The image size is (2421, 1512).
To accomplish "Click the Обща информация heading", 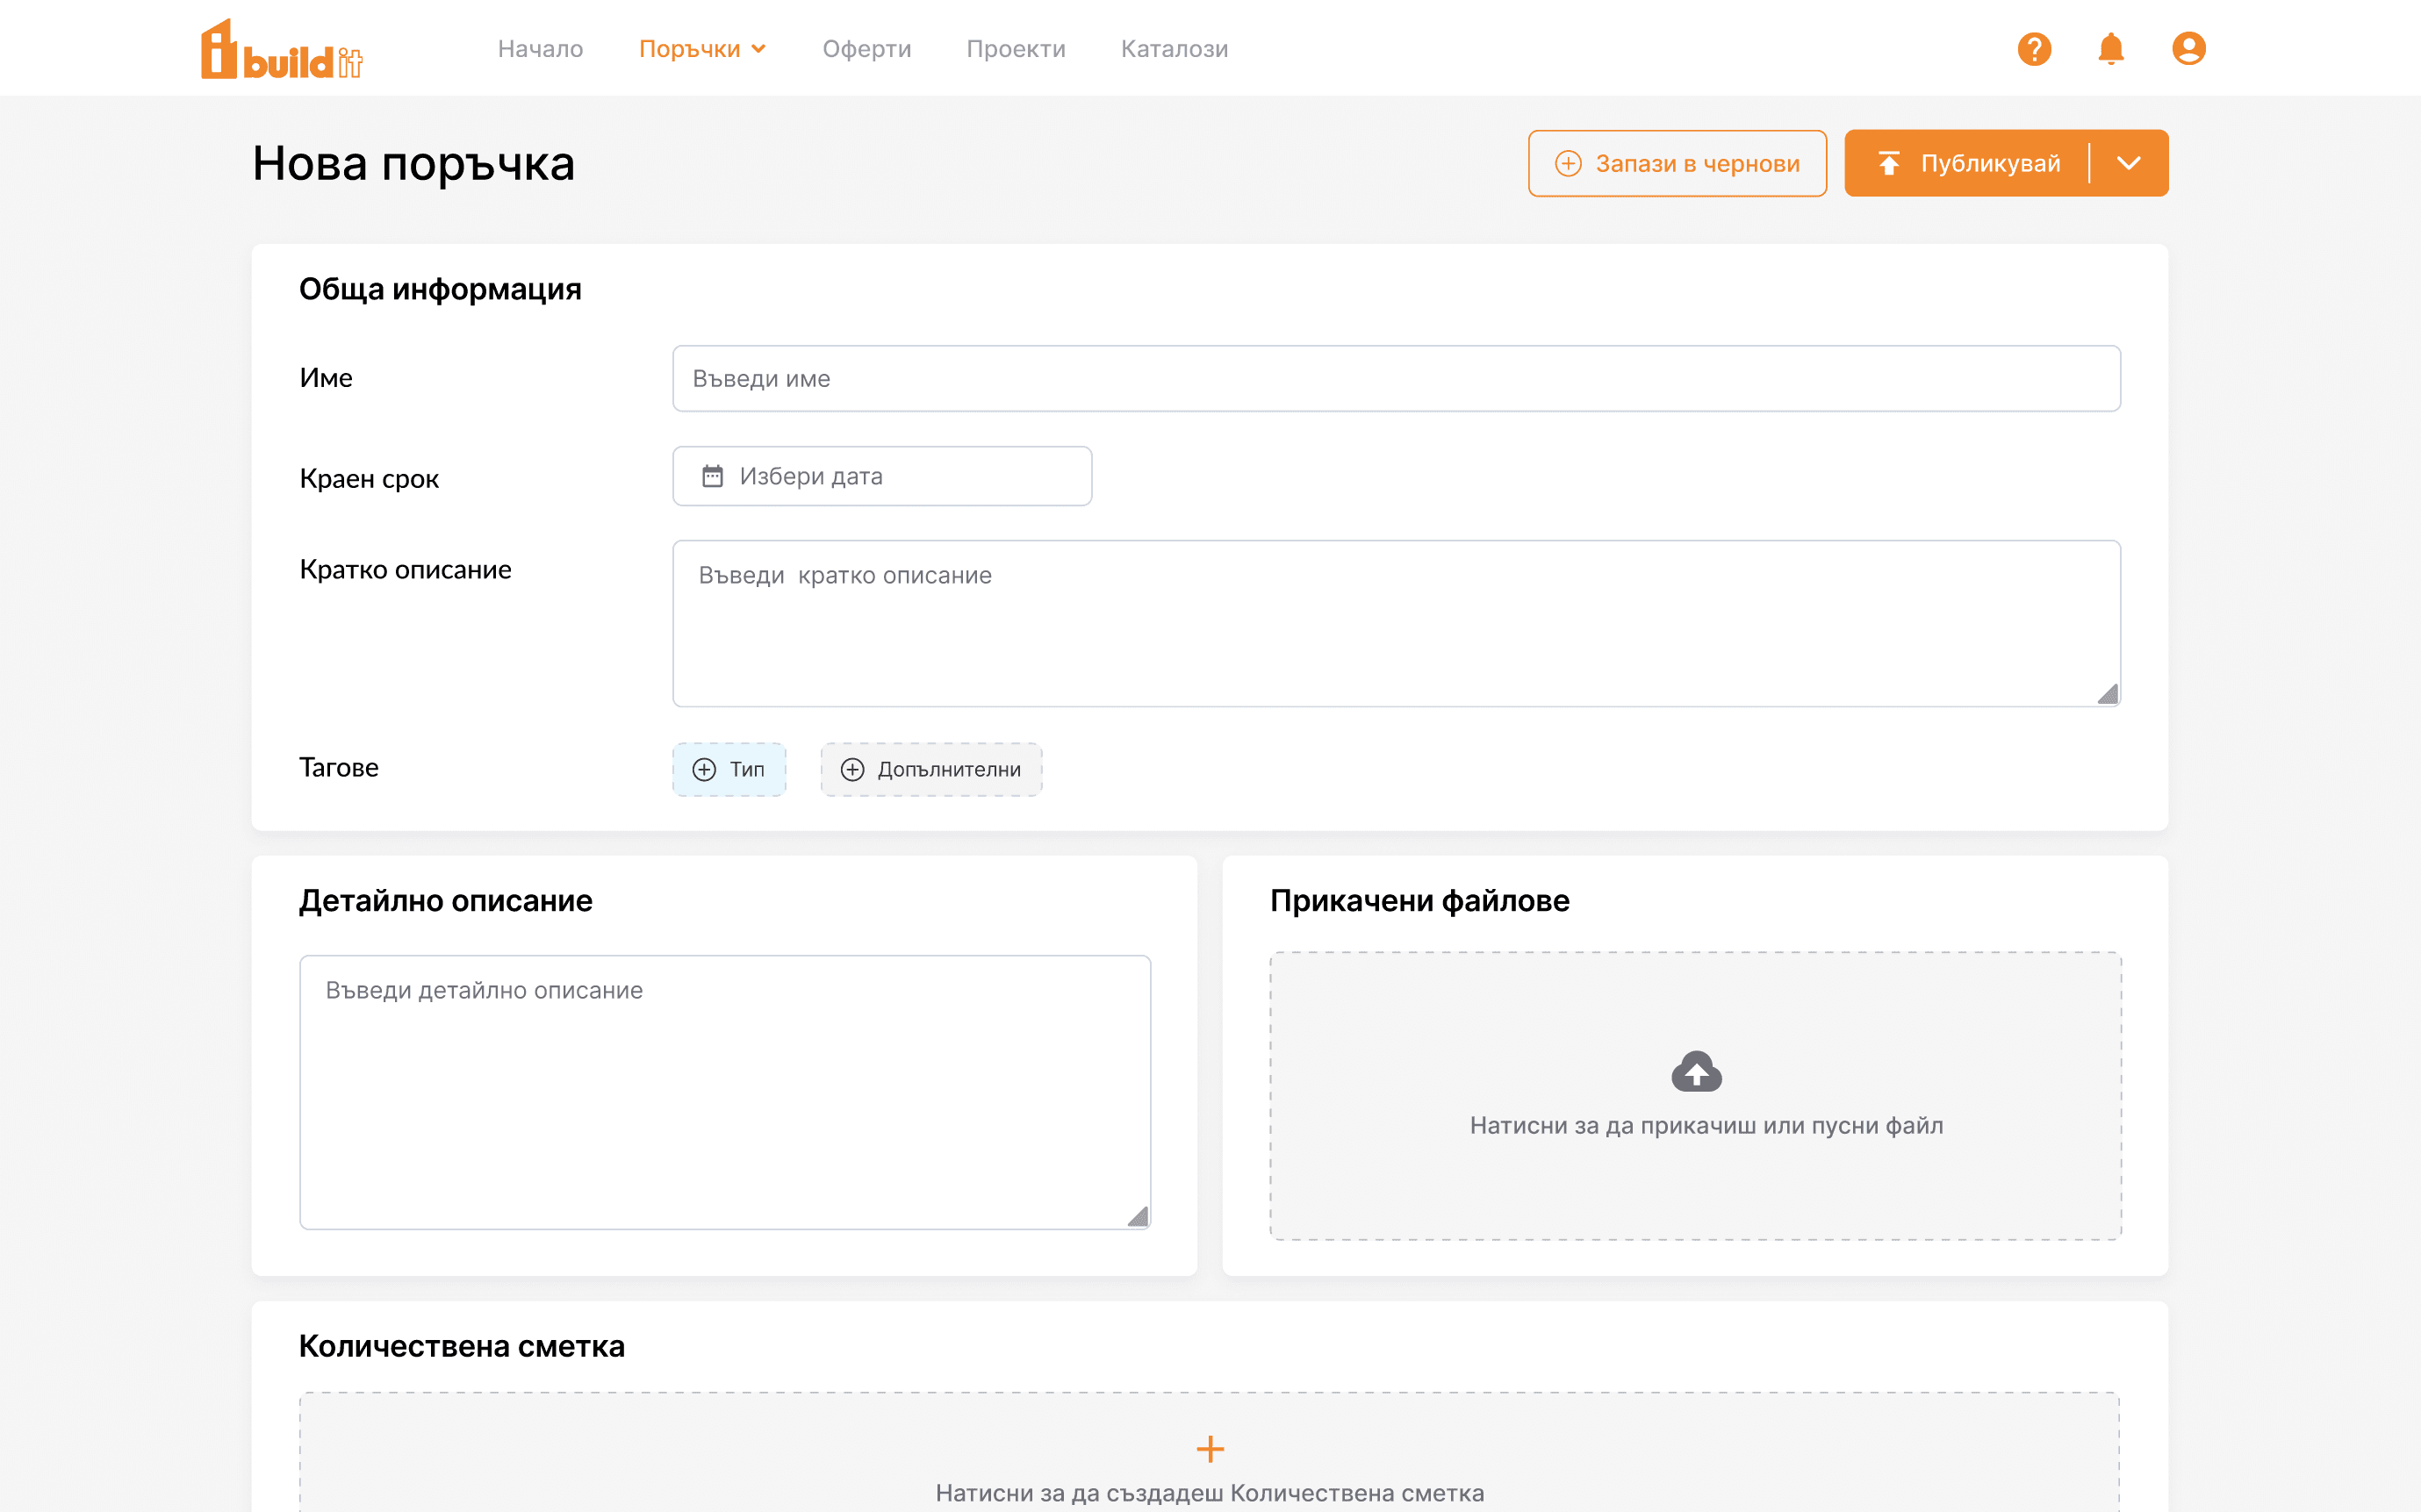I will pos(440,289).
